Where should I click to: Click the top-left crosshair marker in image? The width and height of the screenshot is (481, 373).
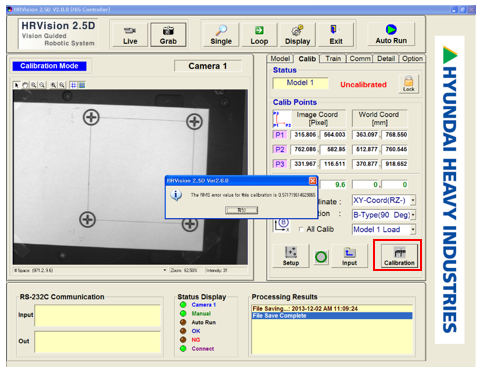[91, 117]
